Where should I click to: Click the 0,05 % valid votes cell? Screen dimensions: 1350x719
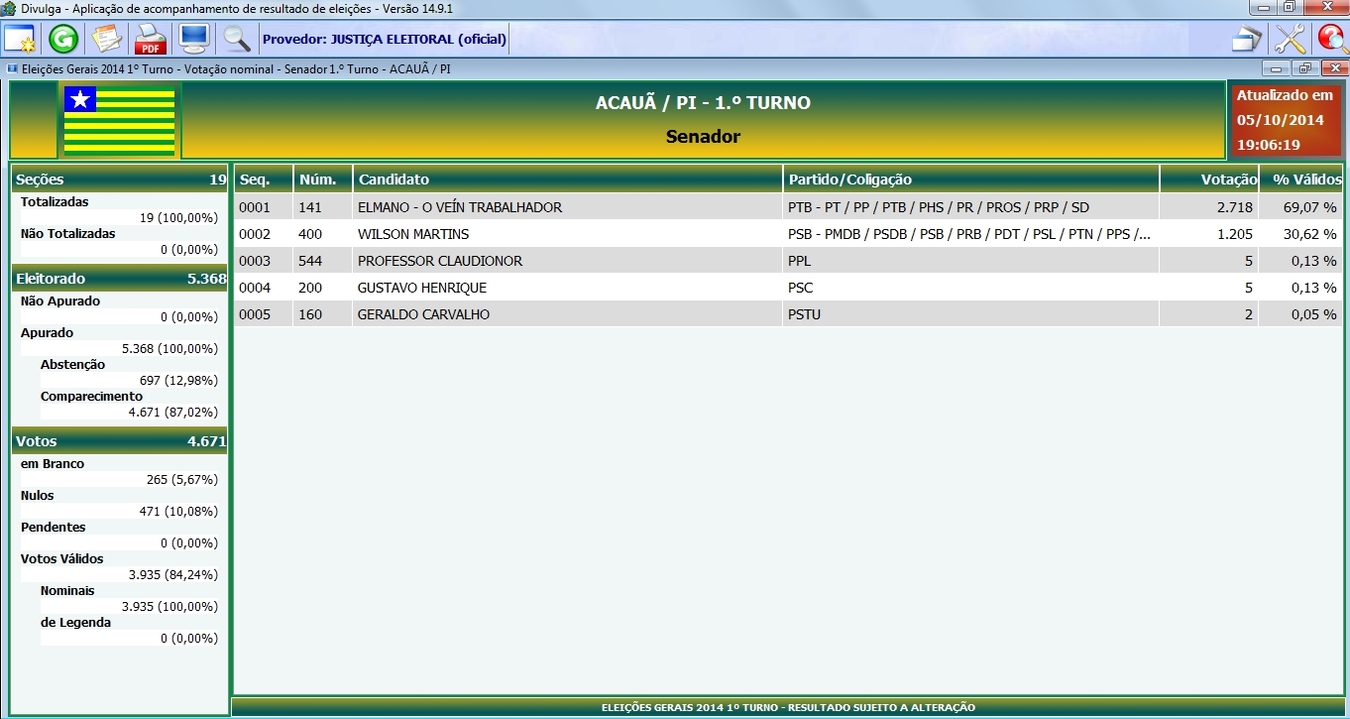click(x=1302, y=315)
